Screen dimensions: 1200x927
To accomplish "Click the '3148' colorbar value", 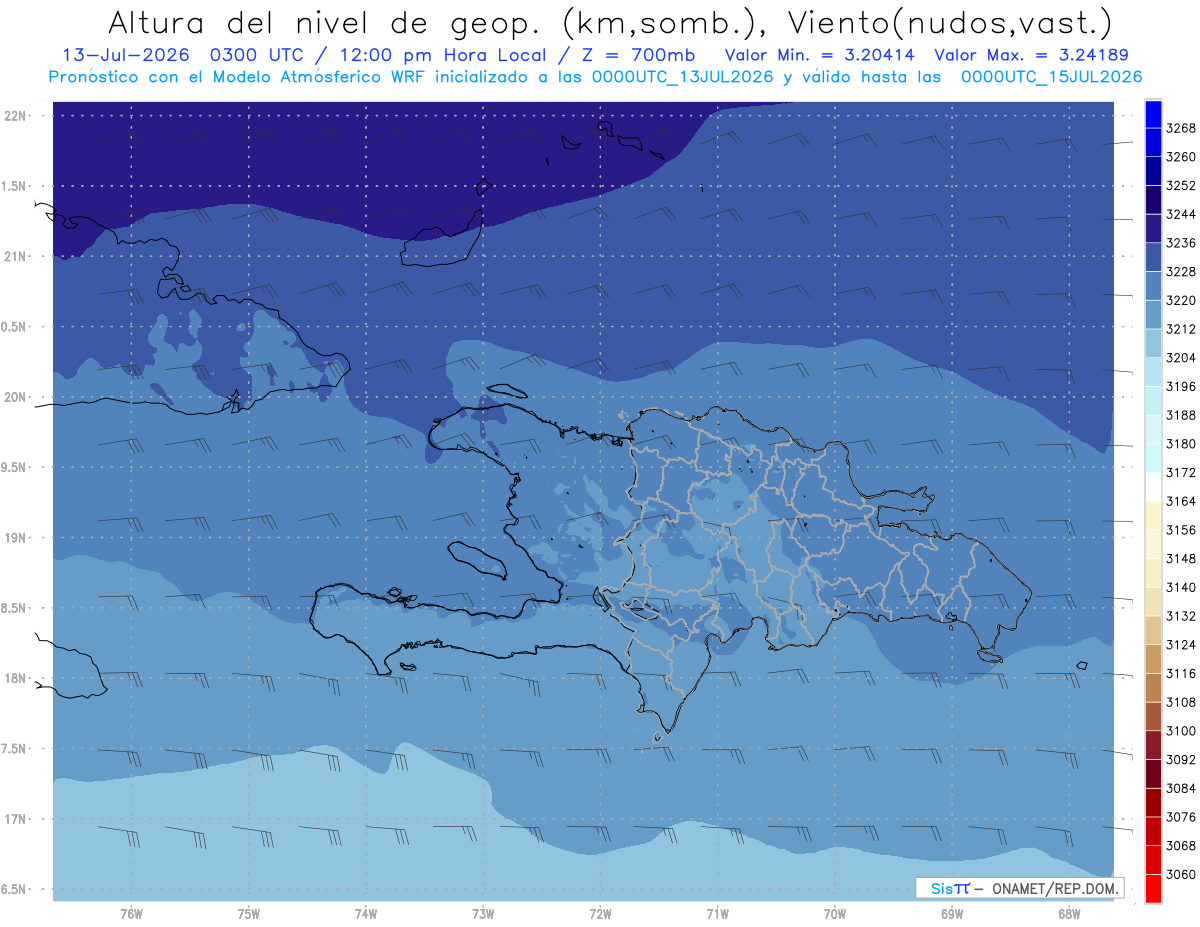I will point(1181,558).
